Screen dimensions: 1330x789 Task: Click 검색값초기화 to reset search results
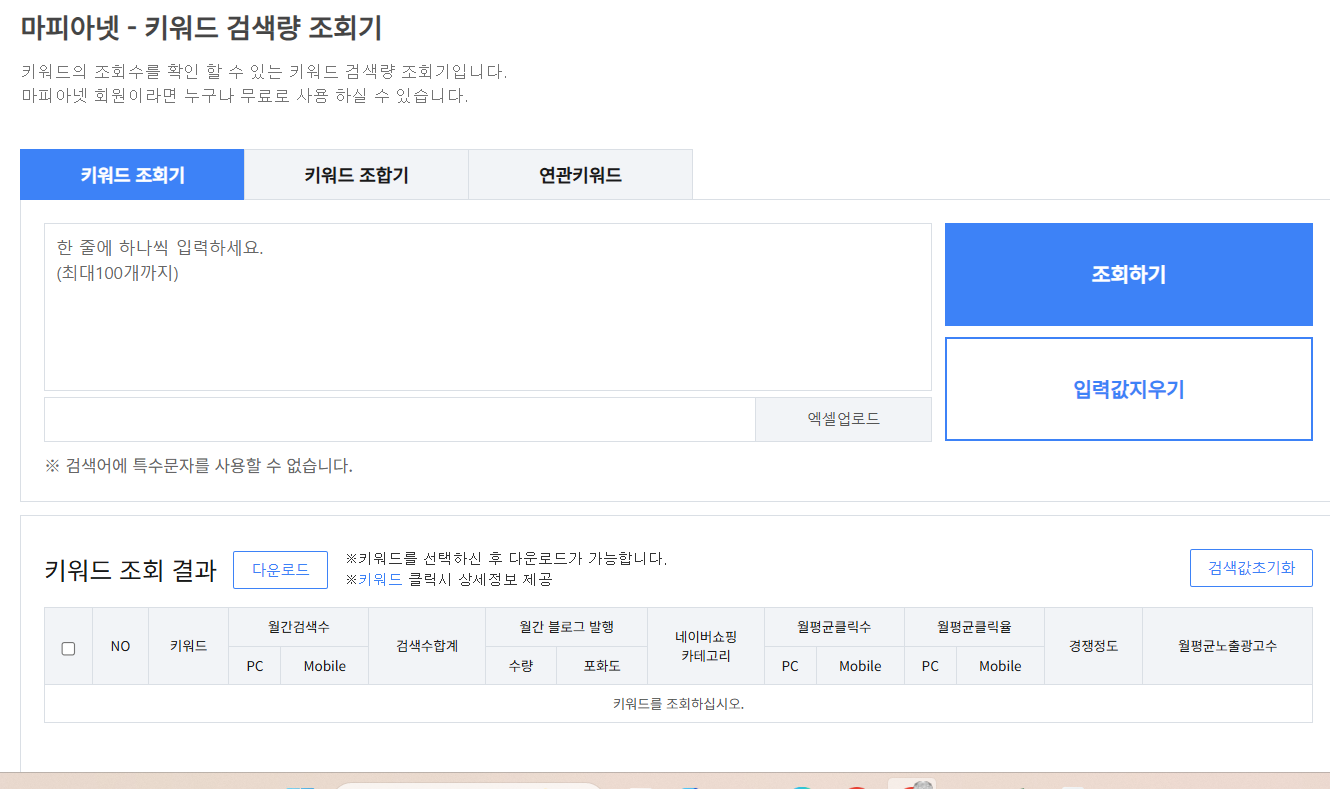point(1251,567)
